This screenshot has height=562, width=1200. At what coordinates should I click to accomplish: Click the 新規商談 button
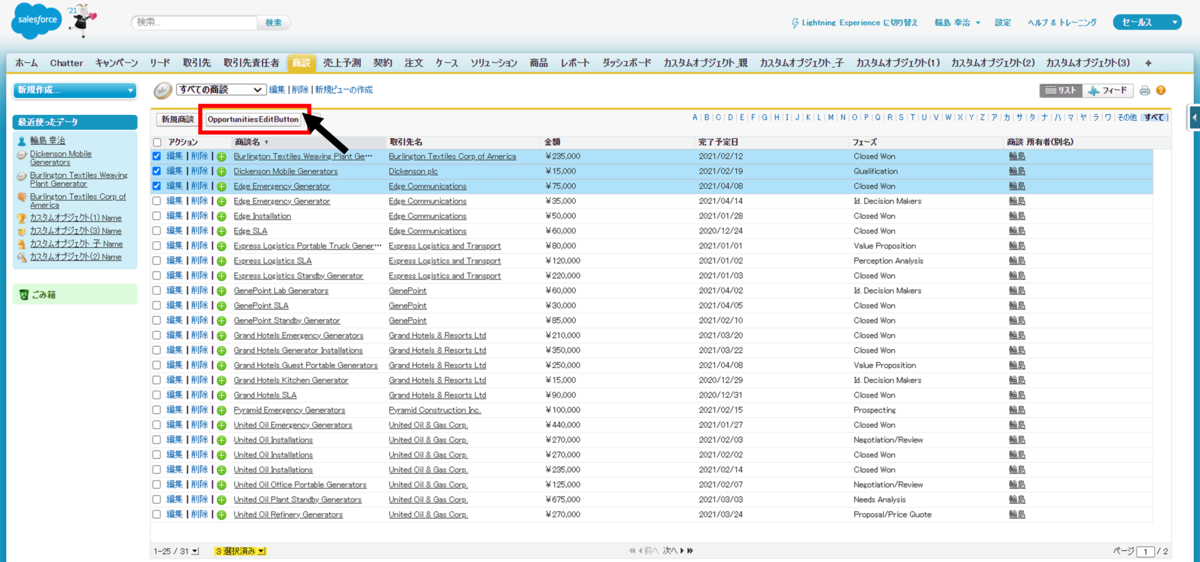[178, 119]
